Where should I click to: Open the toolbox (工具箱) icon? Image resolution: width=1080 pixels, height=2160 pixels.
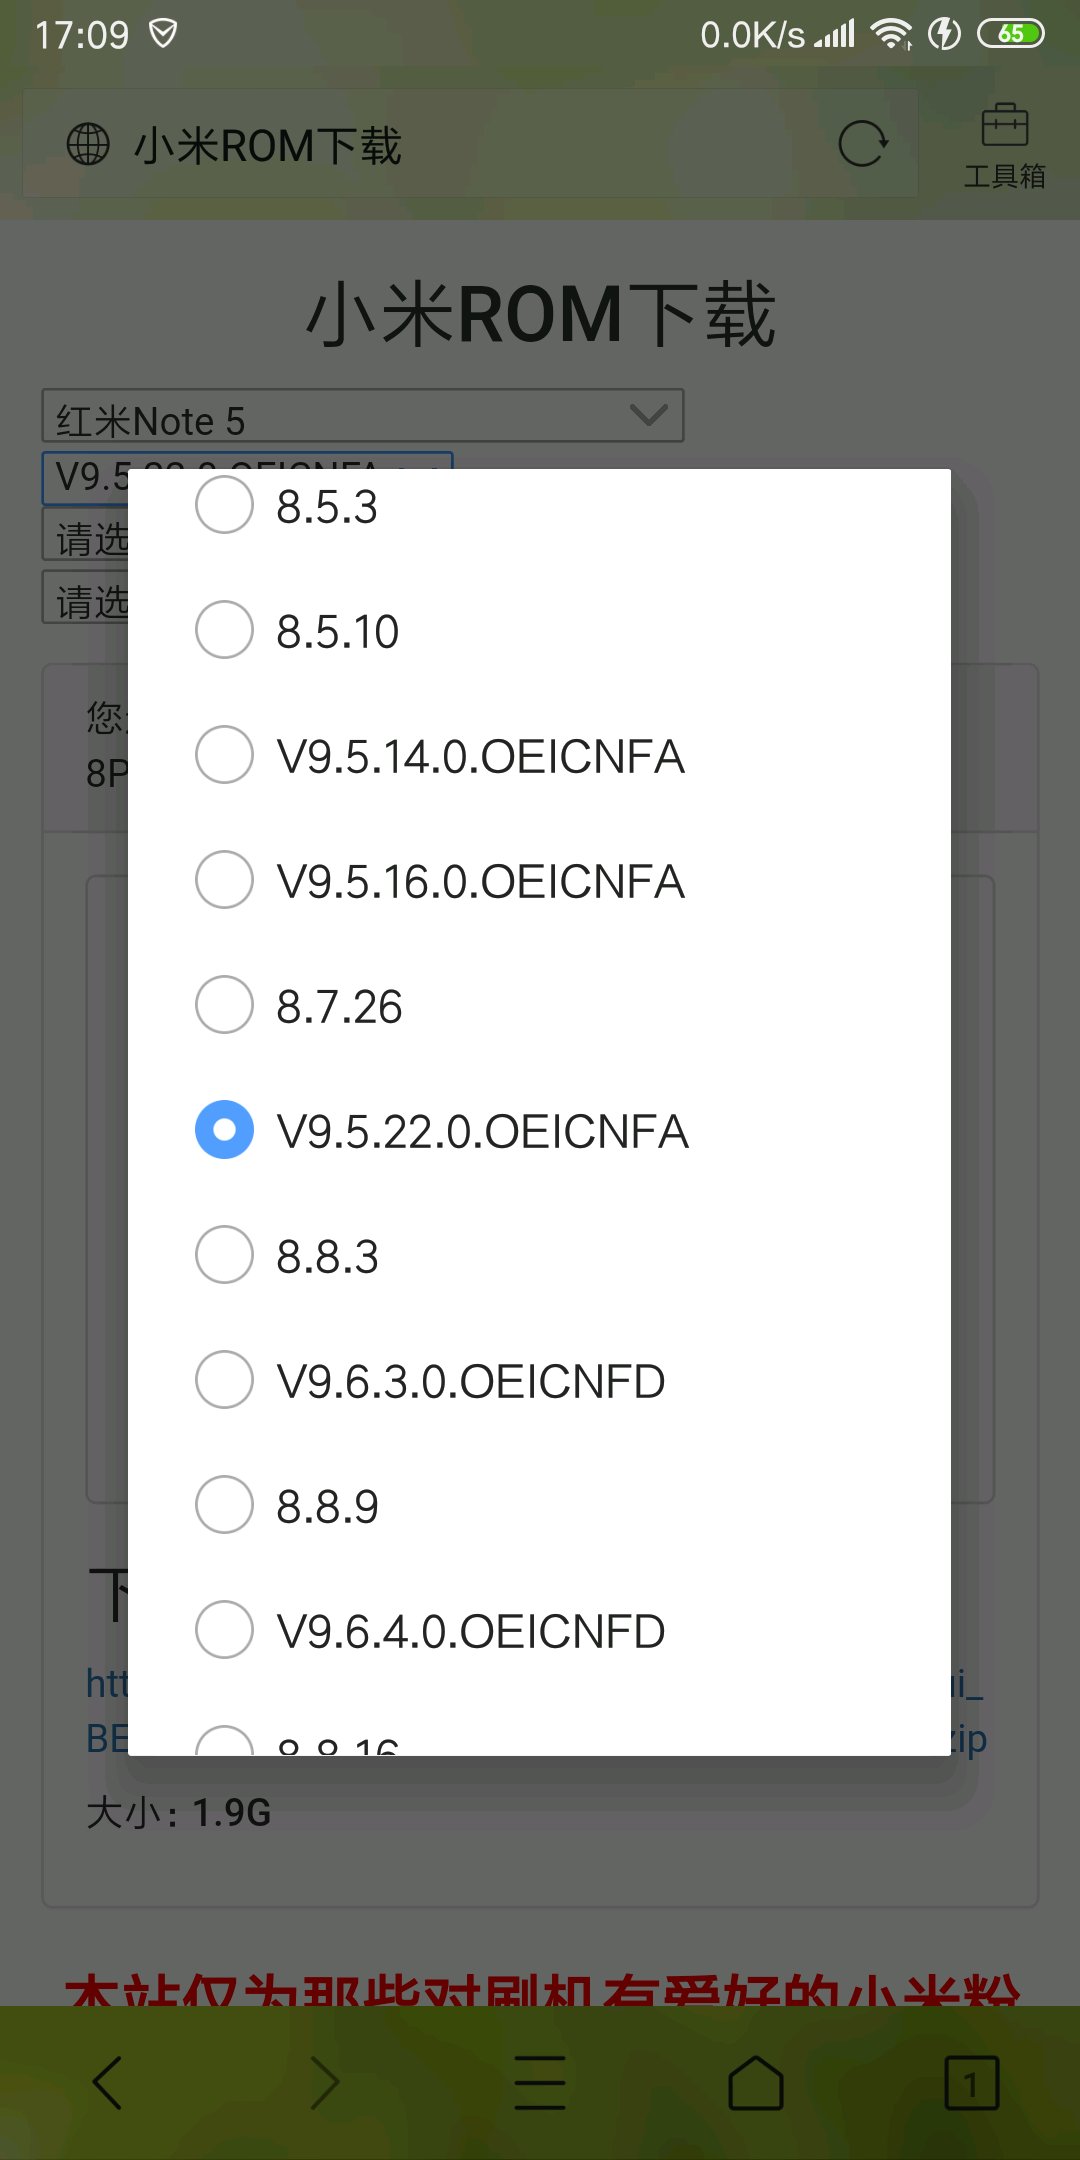point(1004,146)
